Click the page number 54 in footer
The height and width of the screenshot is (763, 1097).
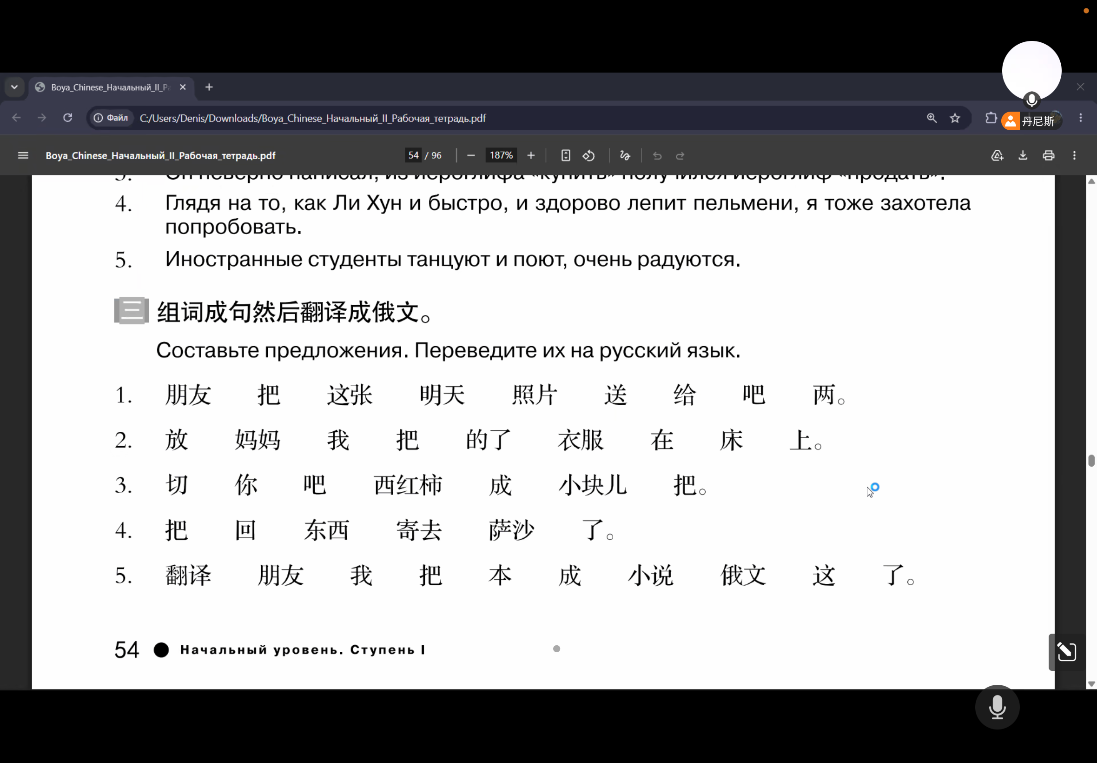[x=127, y=650]
